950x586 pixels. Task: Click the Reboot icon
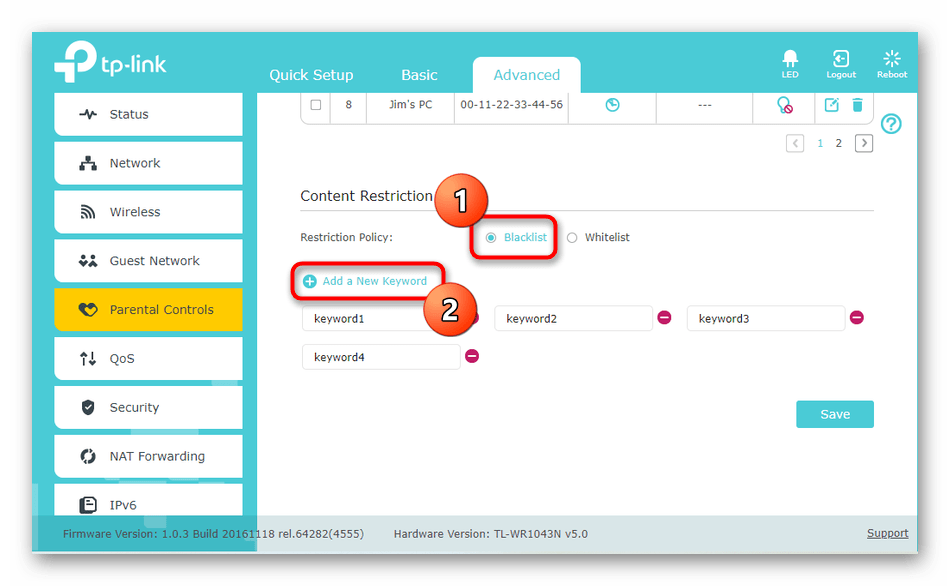(892, 61)
